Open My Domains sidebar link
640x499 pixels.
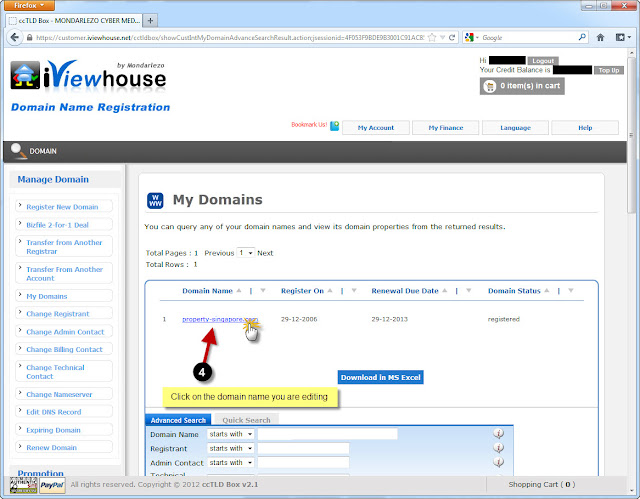point(47,296)
